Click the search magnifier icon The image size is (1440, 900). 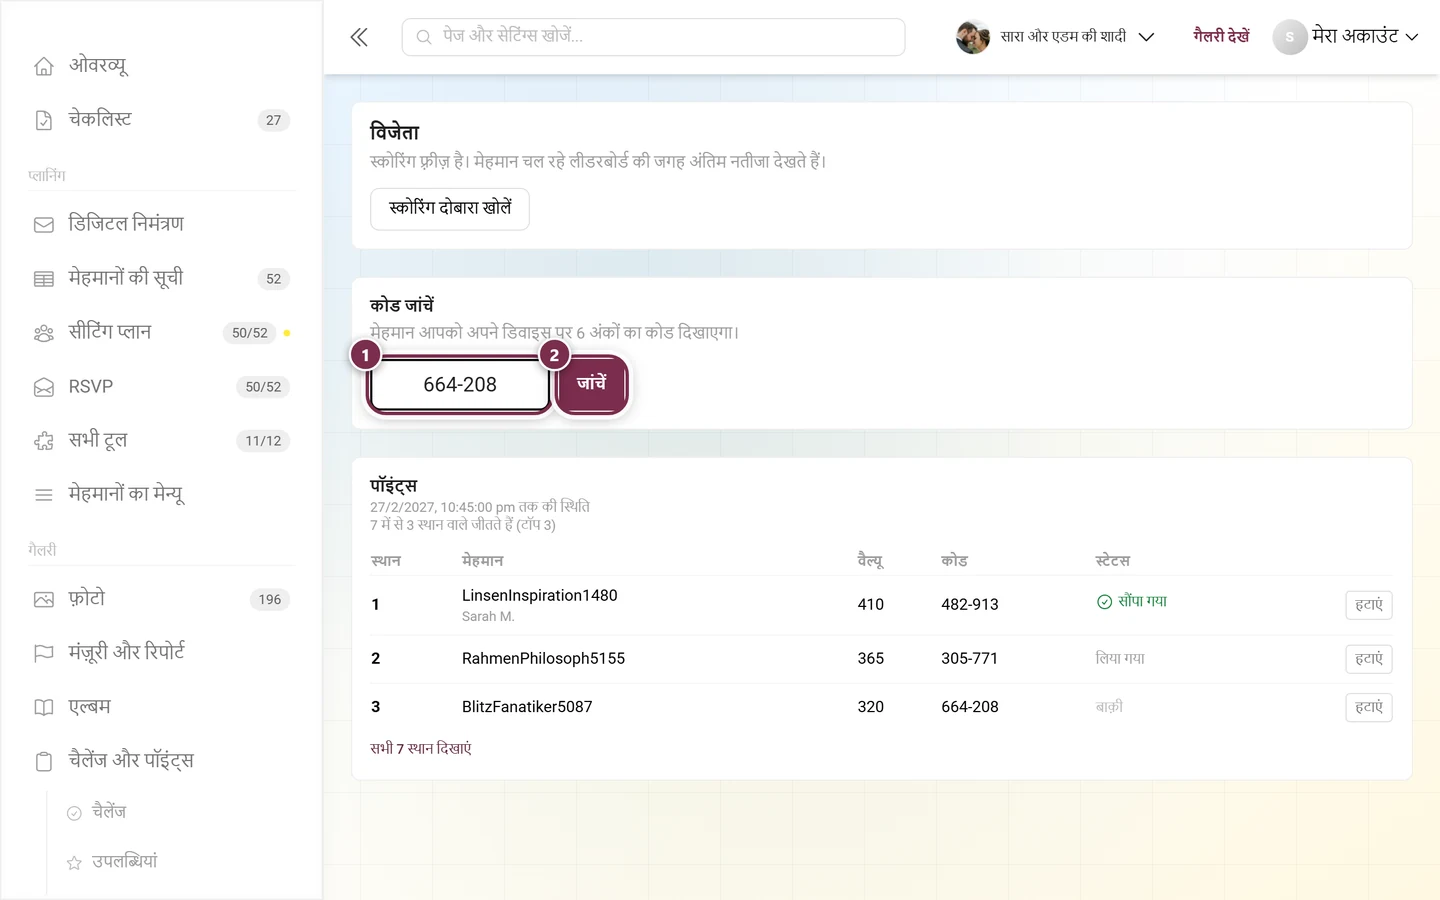tap(424, 37)
